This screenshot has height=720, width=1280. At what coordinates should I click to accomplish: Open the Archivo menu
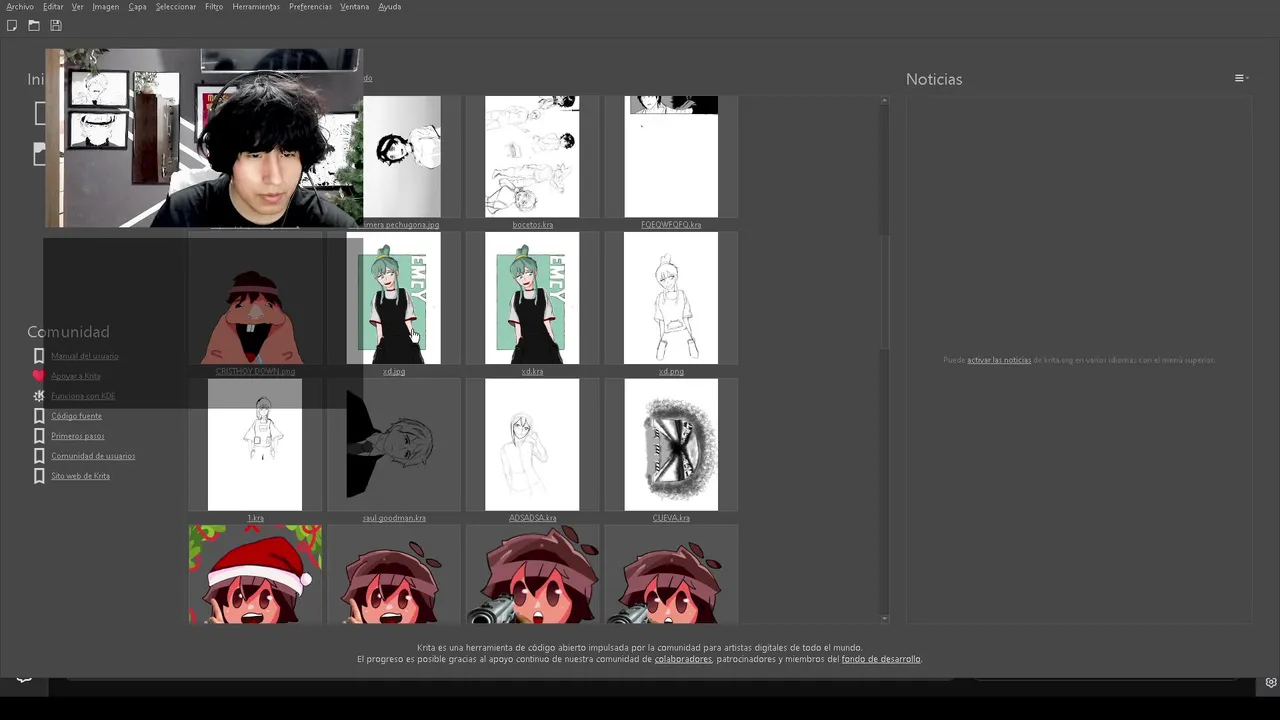pyautogui.click(x=20, y=7)
